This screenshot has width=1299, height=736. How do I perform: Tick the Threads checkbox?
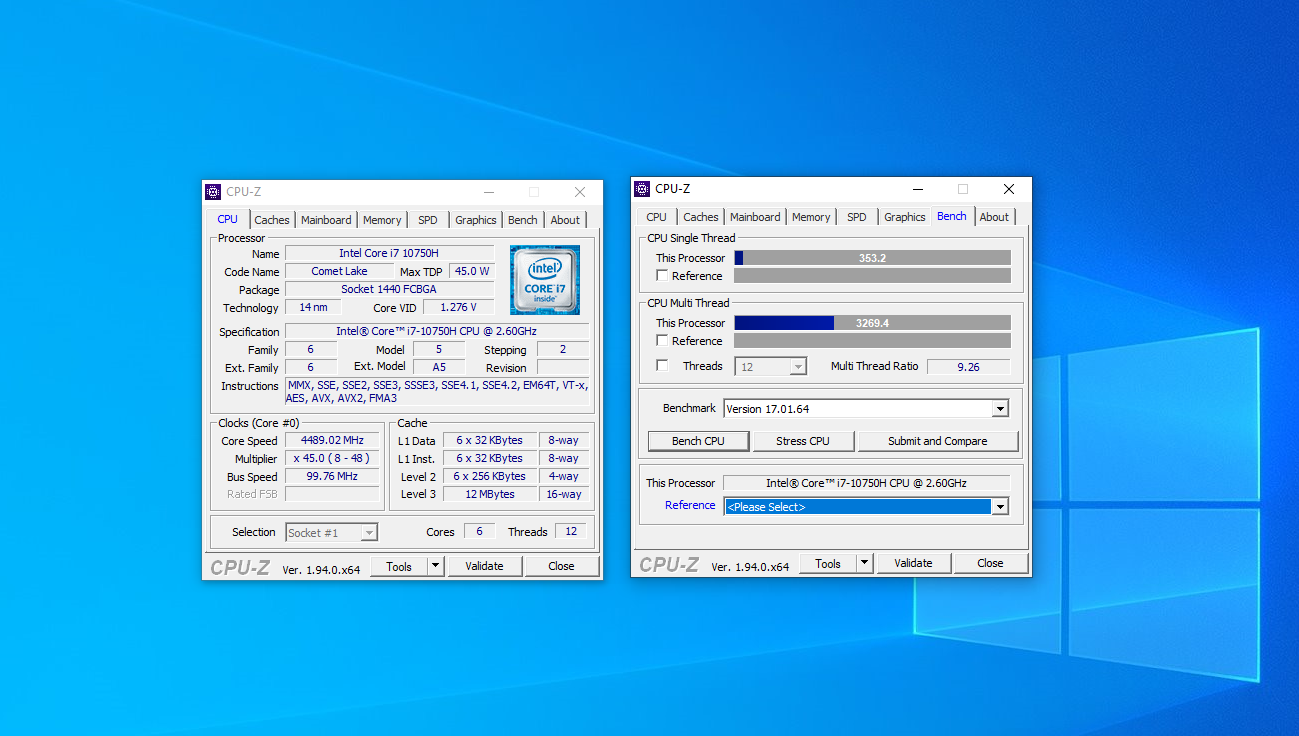click(x=662, y=366)
